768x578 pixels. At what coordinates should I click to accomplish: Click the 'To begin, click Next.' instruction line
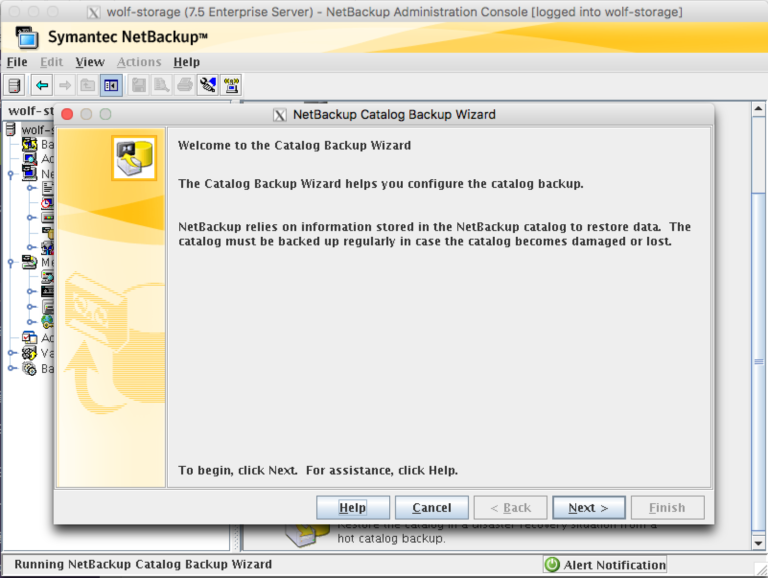tap(238, 470)
